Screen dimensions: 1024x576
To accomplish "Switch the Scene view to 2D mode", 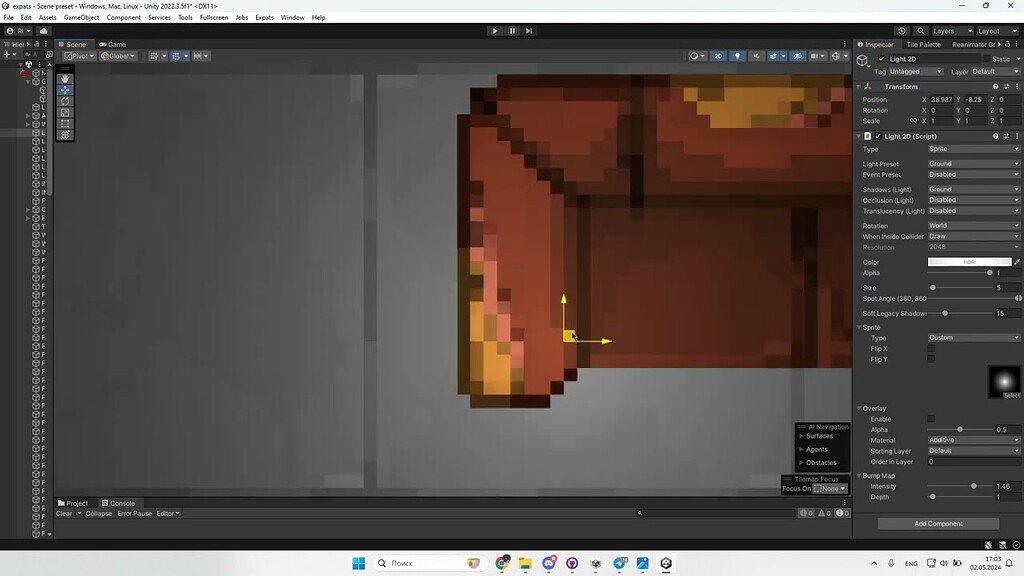I will click(x=719, y=56).
